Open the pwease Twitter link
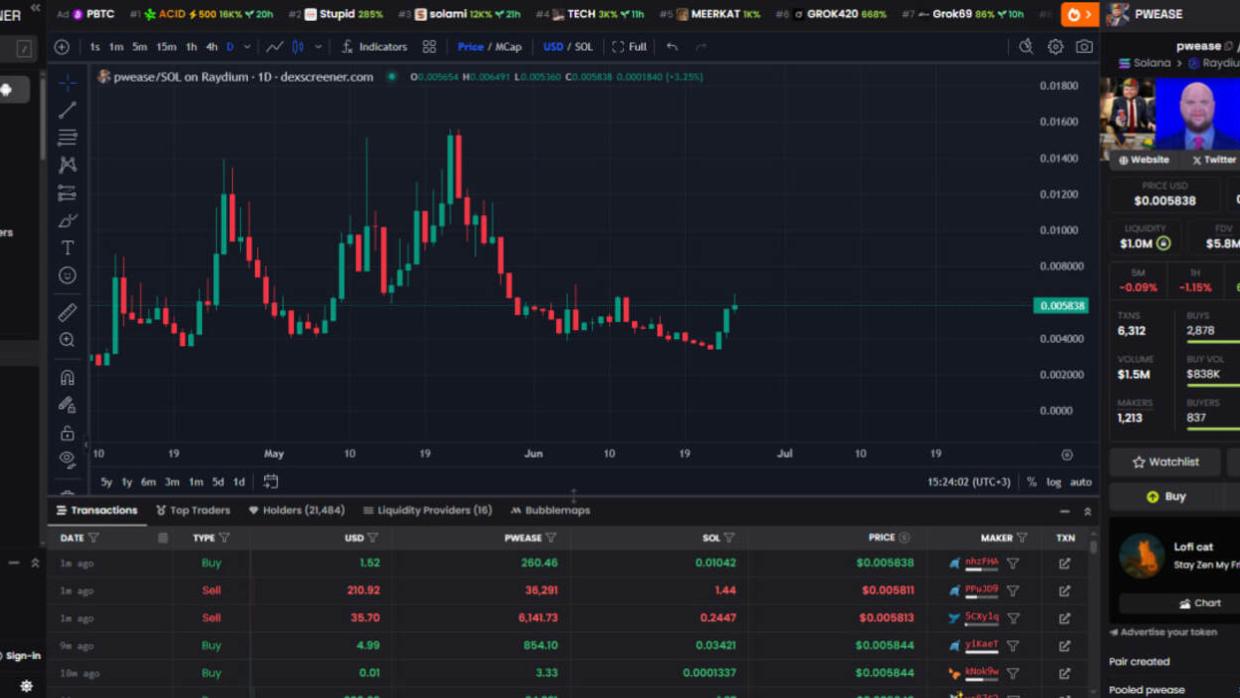This screenshot has height=698, width=1240. [1213, 160]
